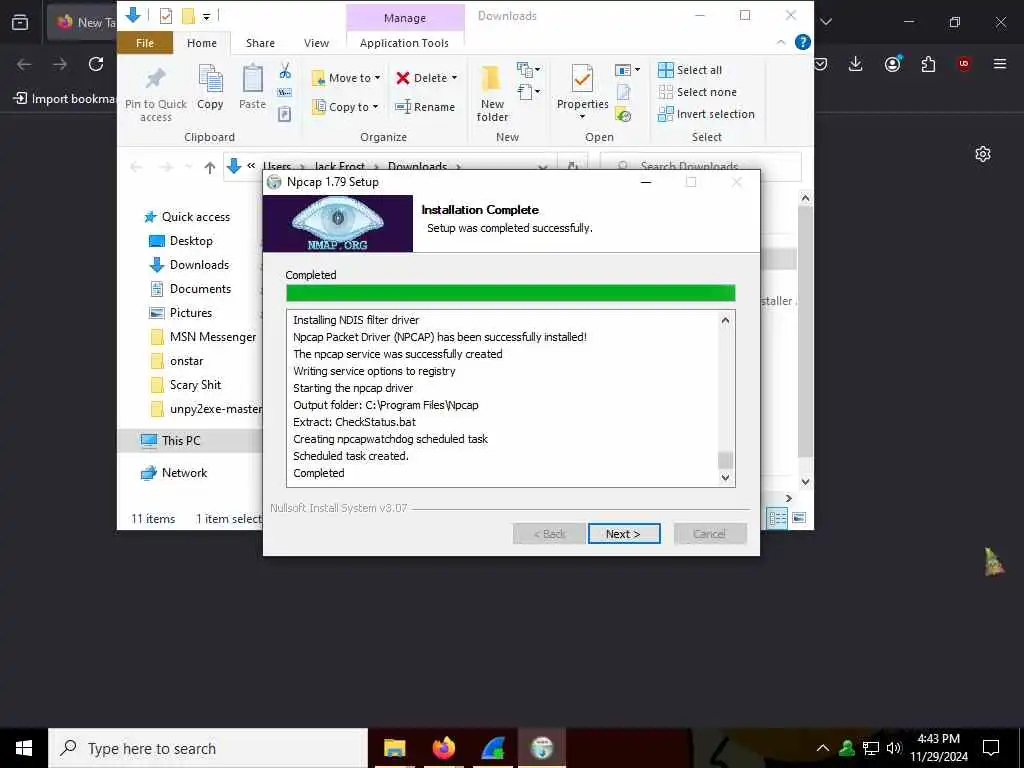Switch to Large icons view in Explorer

coord(799,518)
